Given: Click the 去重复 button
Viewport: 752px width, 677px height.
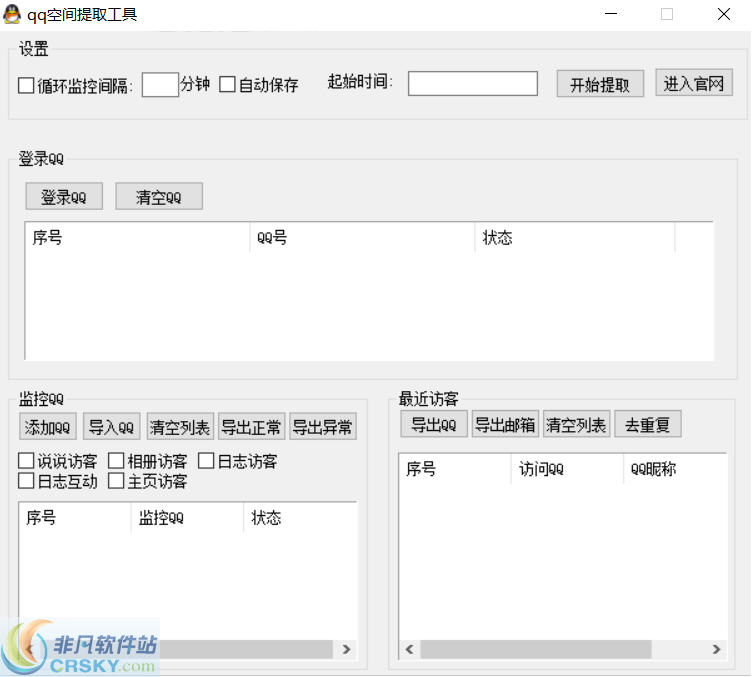Looking at the screenshot, I should 647,424.
